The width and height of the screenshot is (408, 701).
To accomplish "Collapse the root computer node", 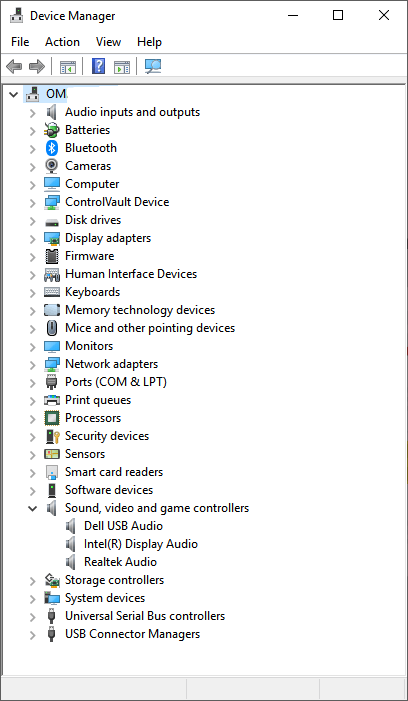I will point(13,94).
